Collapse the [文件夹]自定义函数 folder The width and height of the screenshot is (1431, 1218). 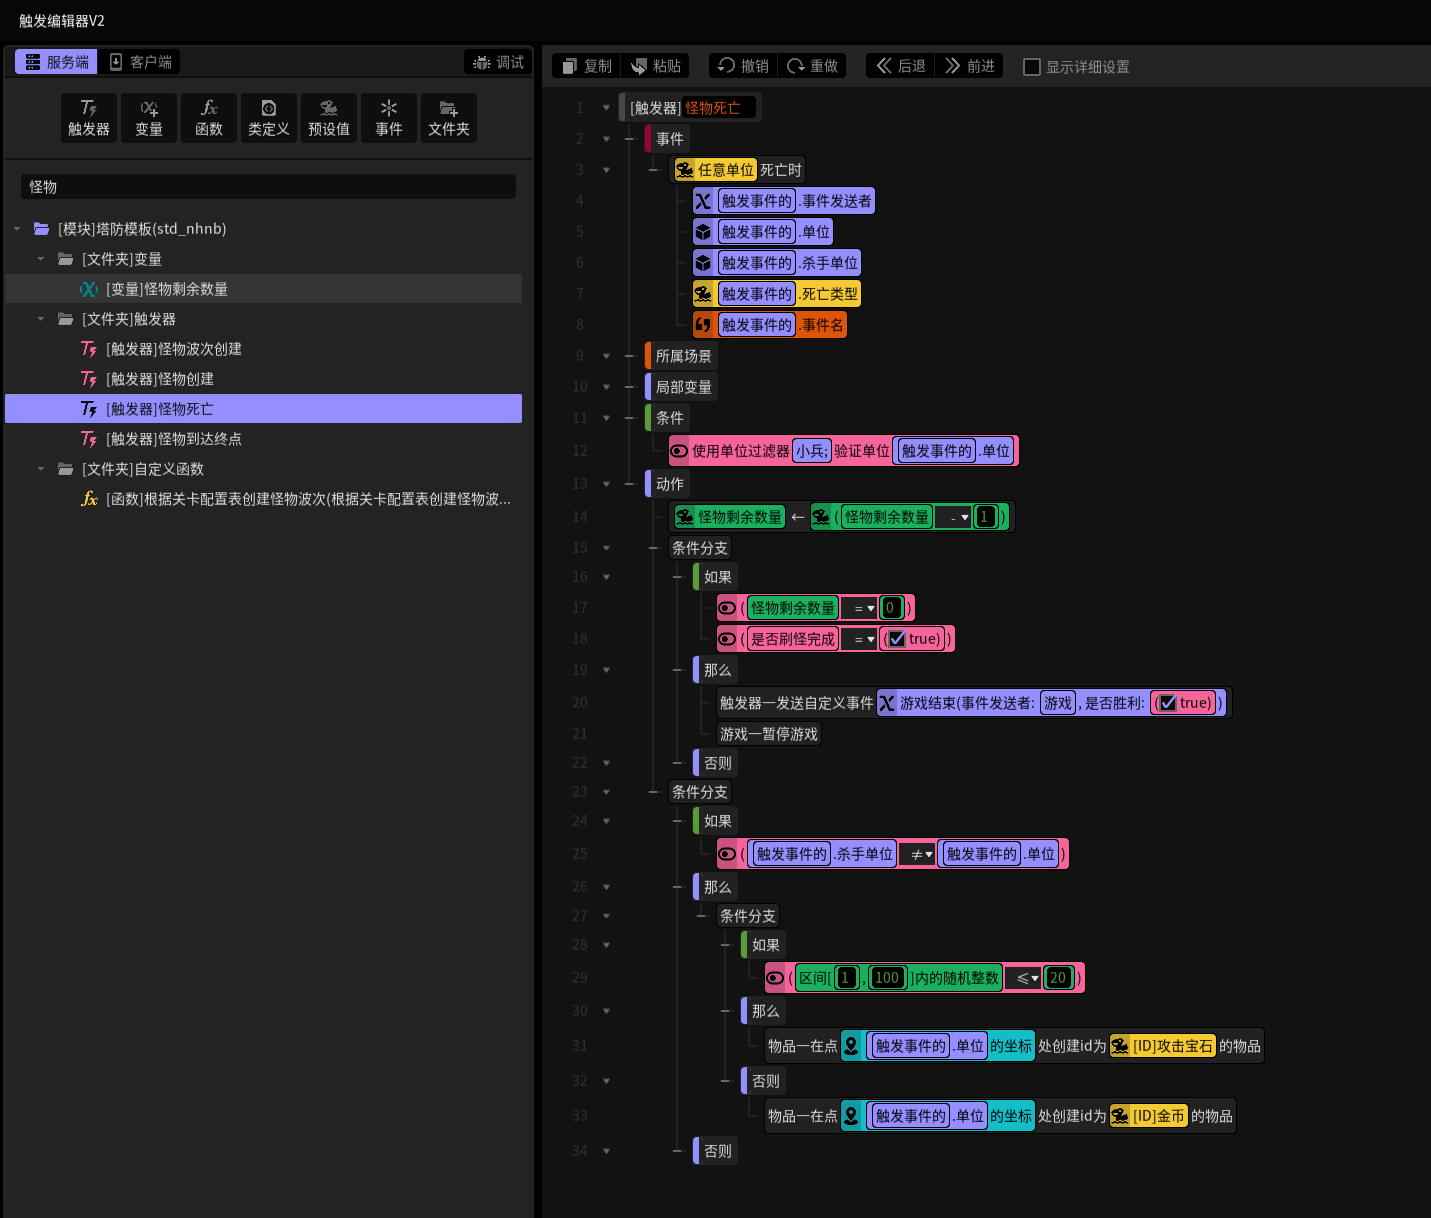41,469
